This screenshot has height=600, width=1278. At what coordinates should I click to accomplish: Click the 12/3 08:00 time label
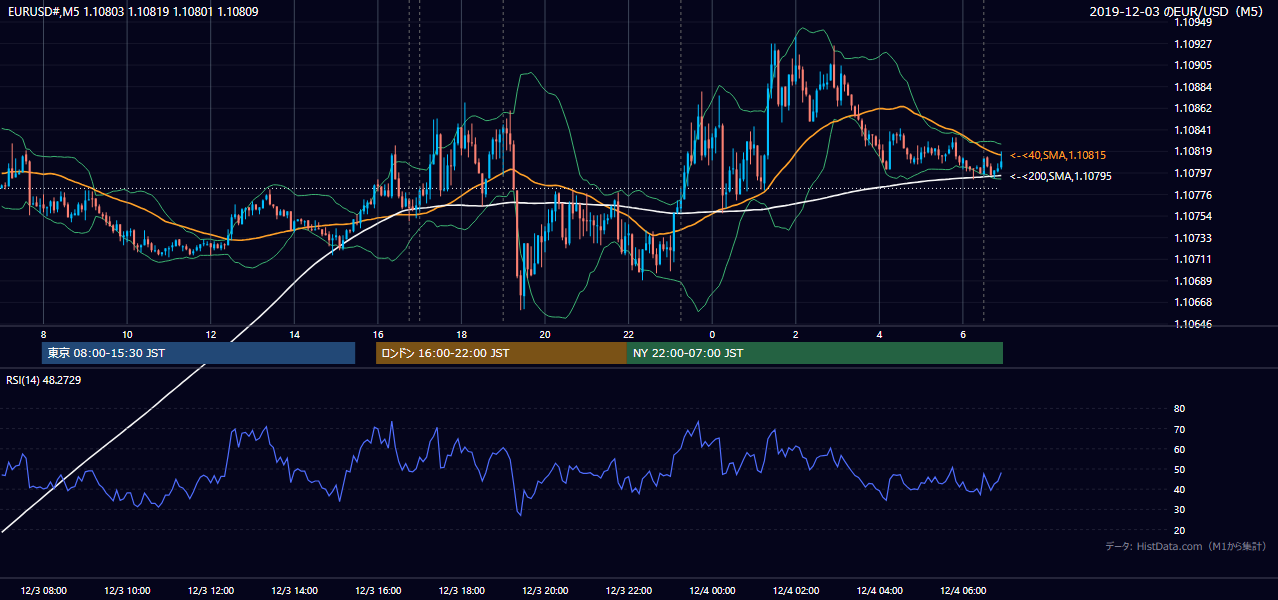click(43, 590)
